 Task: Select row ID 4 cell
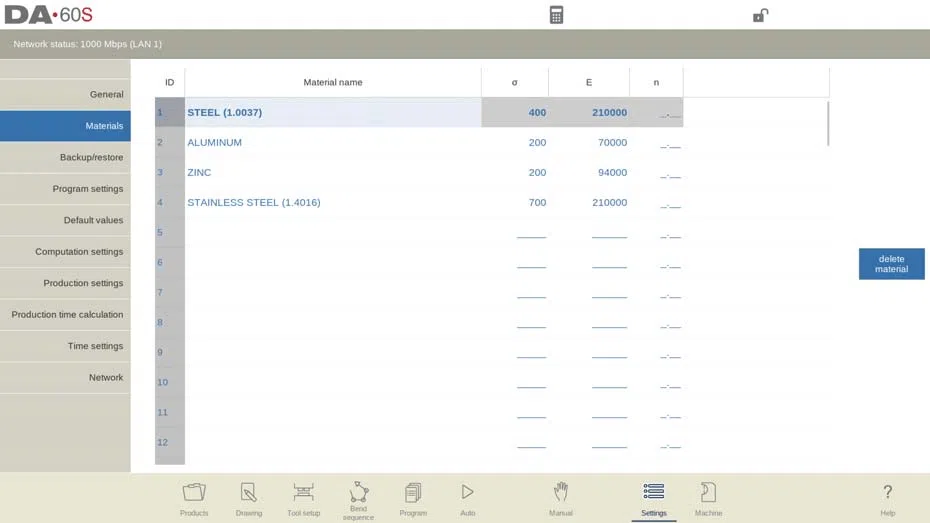tap(170, 202)
